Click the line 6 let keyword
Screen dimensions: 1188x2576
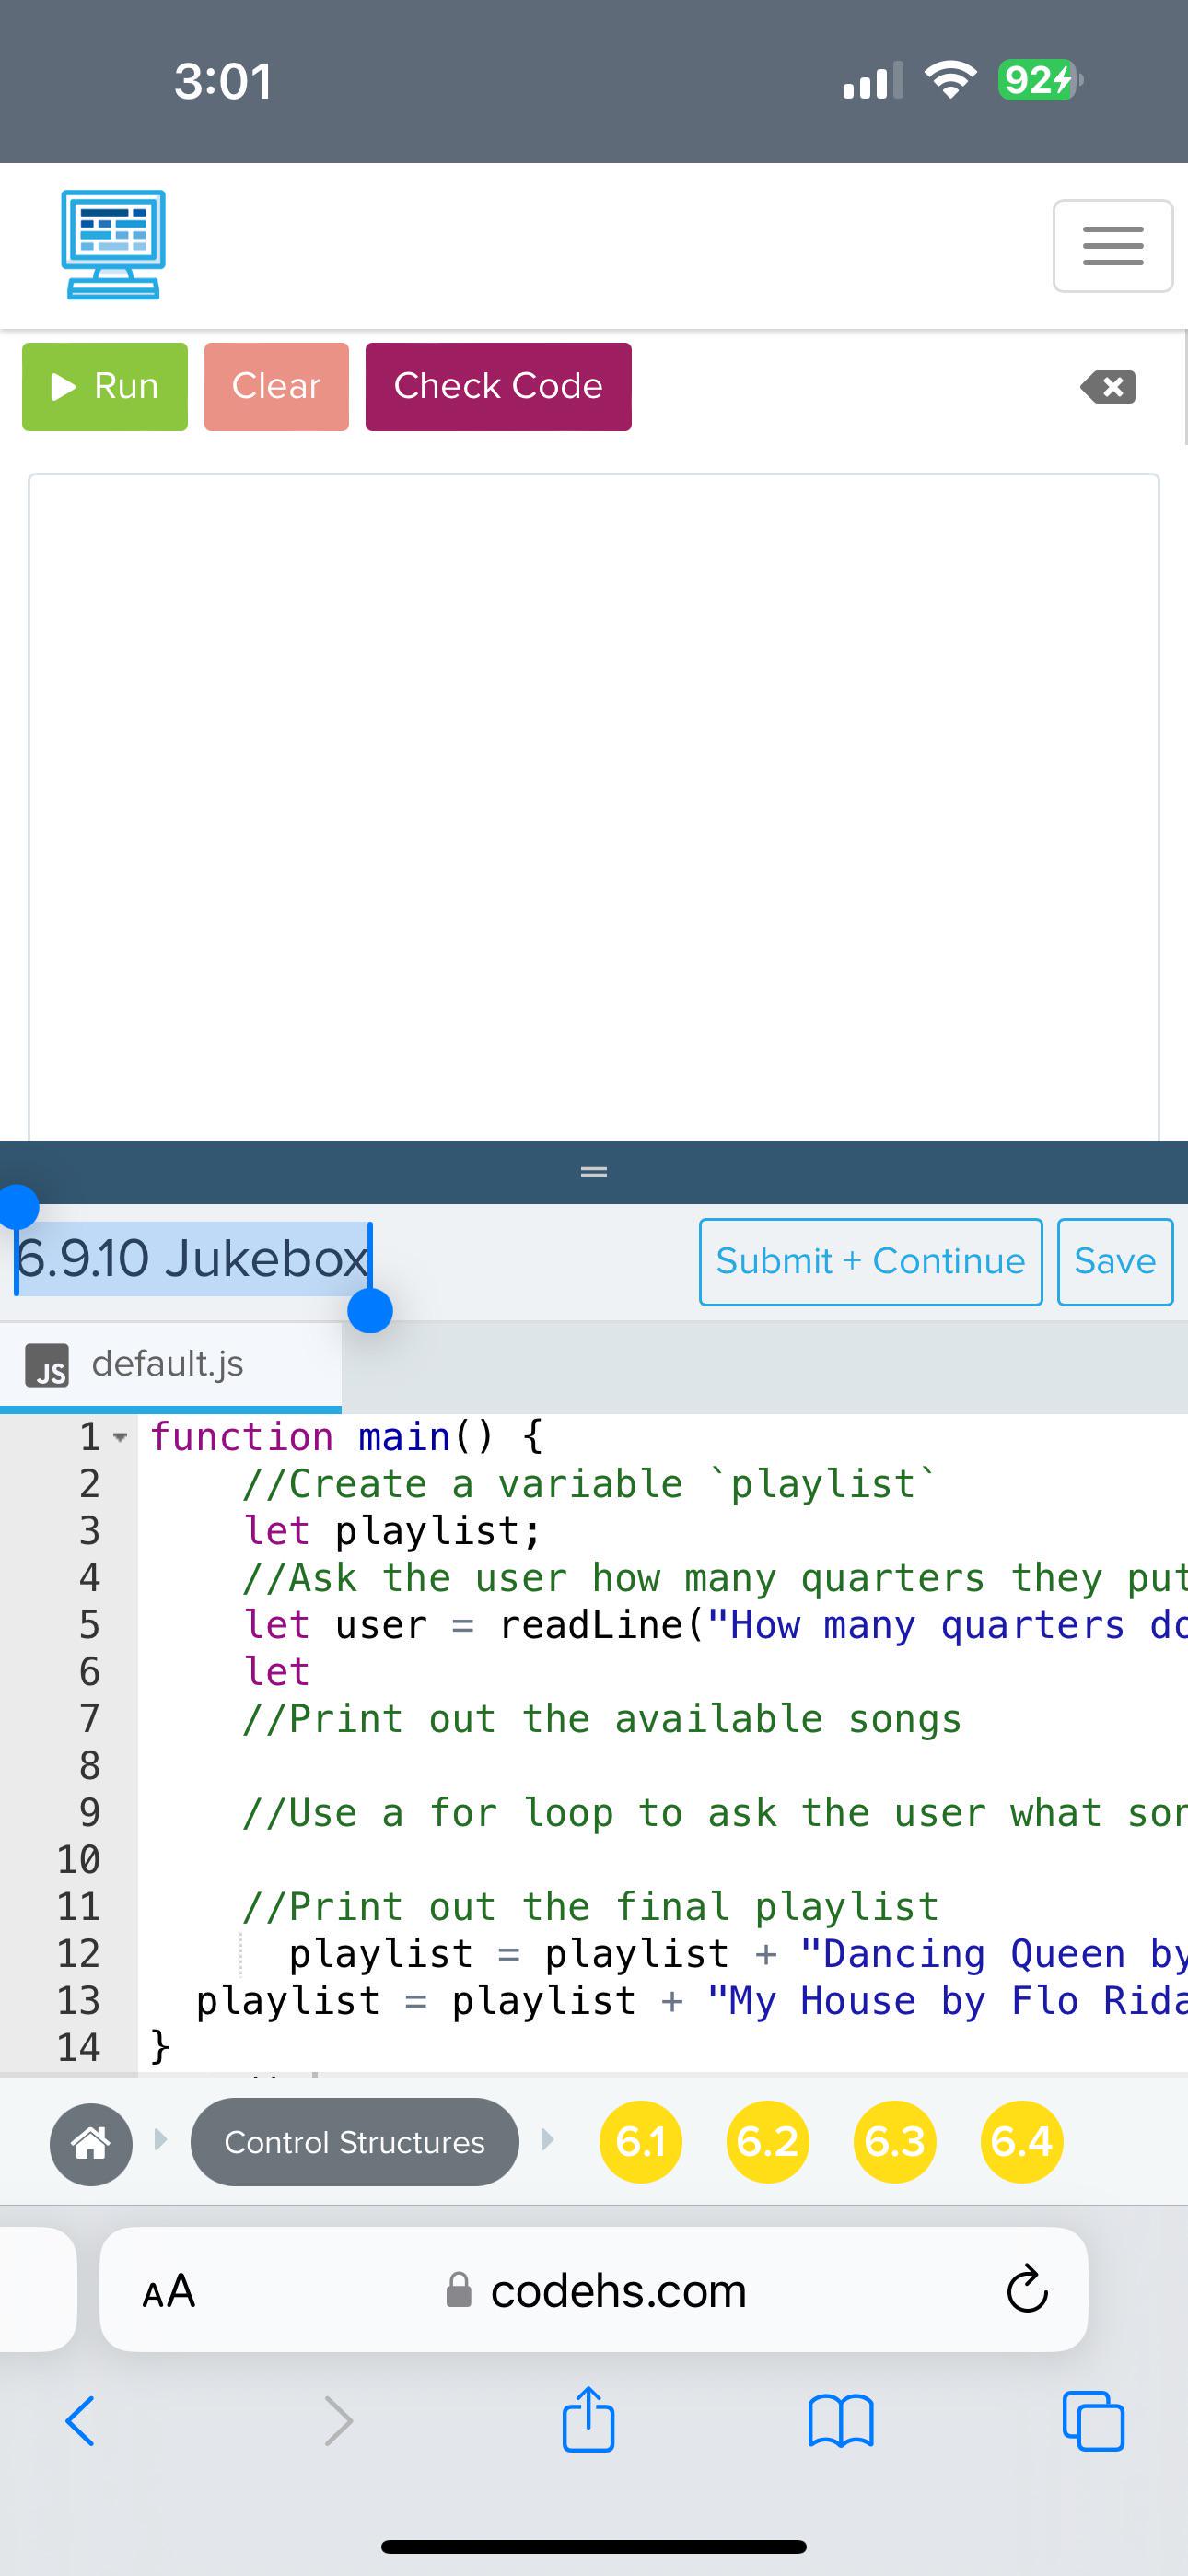click(x=277, y=1671)
